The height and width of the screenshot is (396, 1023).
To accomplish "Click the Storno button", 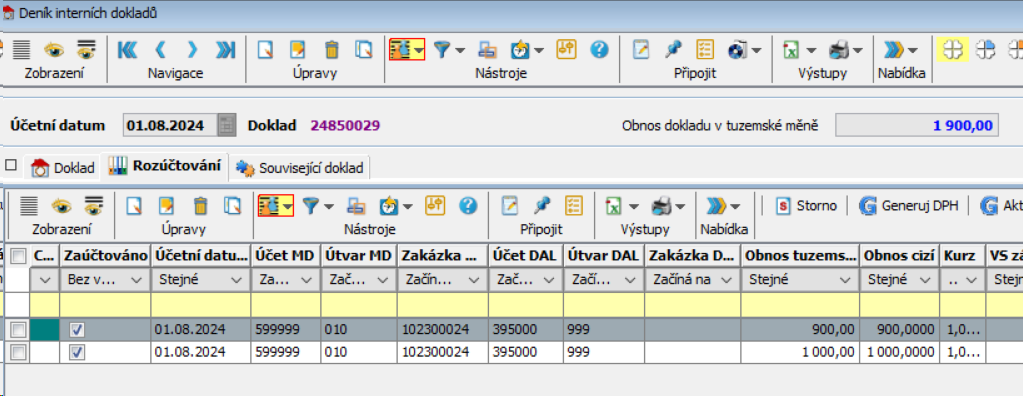I will coord(806,206).
